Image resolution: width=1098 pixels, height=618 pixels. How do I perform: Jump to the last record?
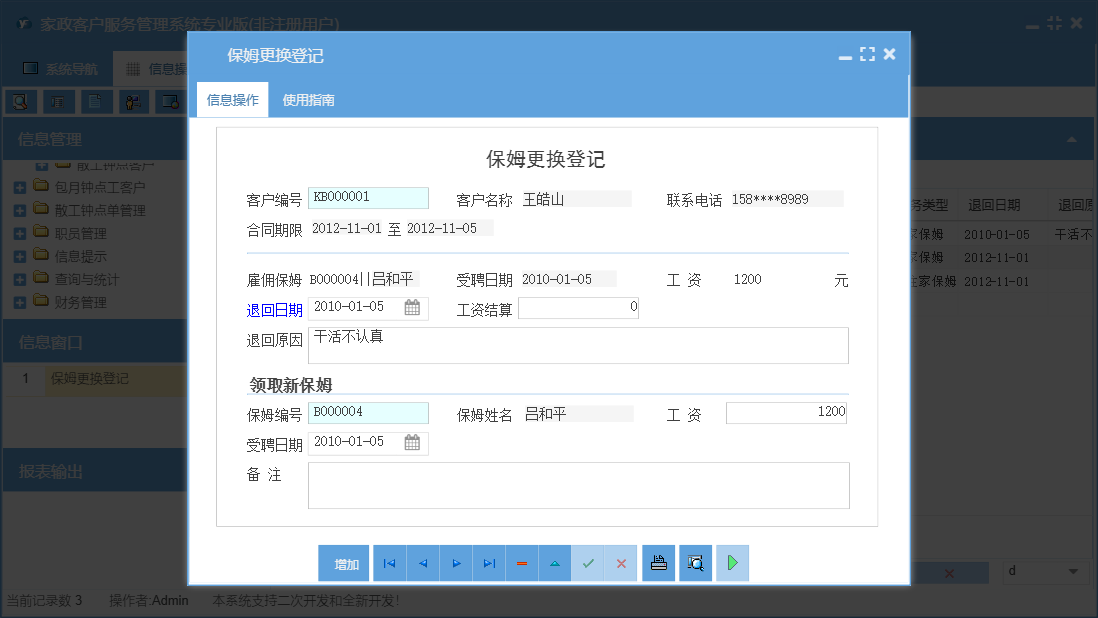click(489, 563)
